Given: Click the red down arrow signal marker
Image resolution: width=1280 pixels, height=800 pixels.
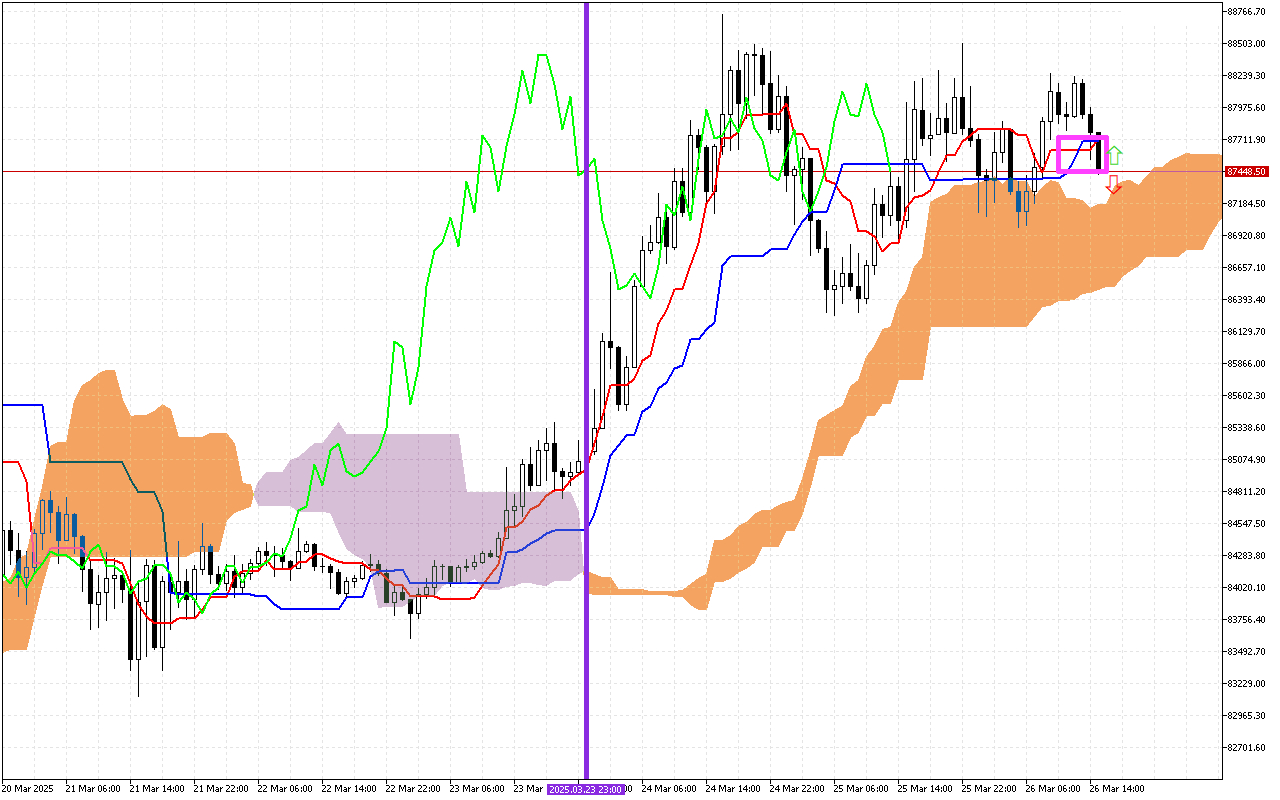Looking at the screenshot, I should tap(1113, 184).
